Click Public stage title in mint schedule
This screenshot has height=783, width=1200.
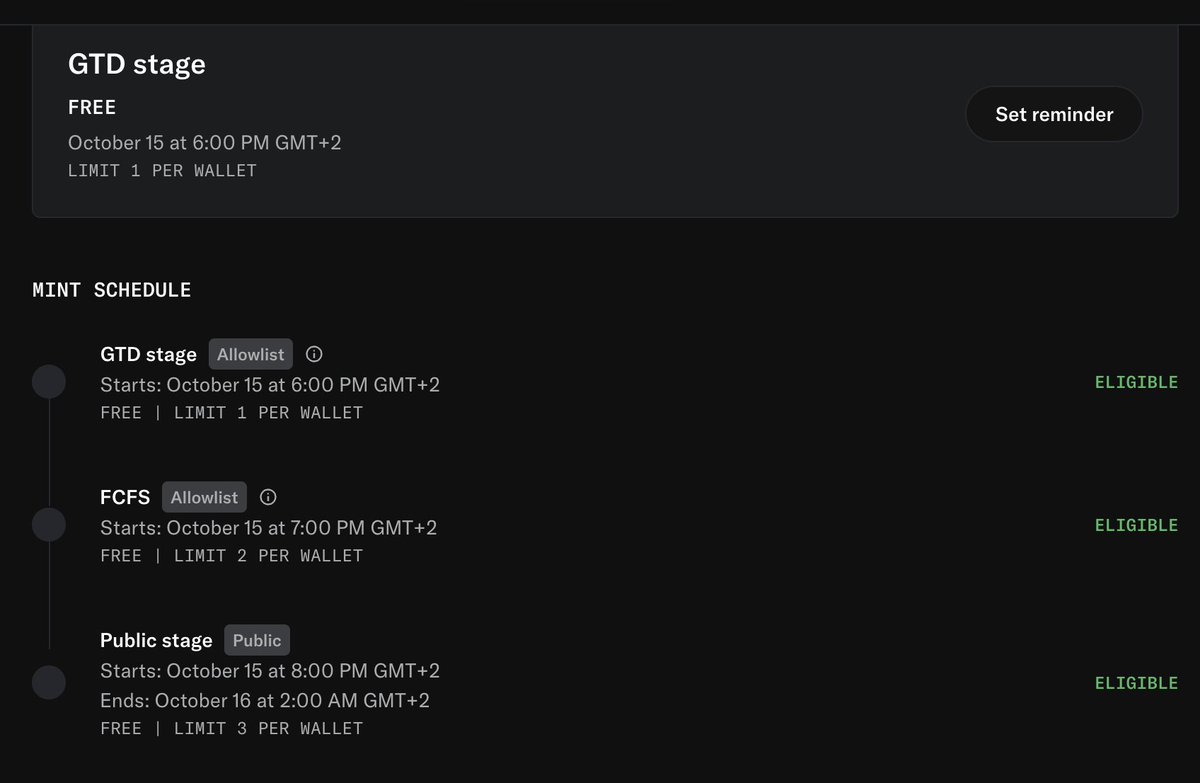tap(156, 641)
